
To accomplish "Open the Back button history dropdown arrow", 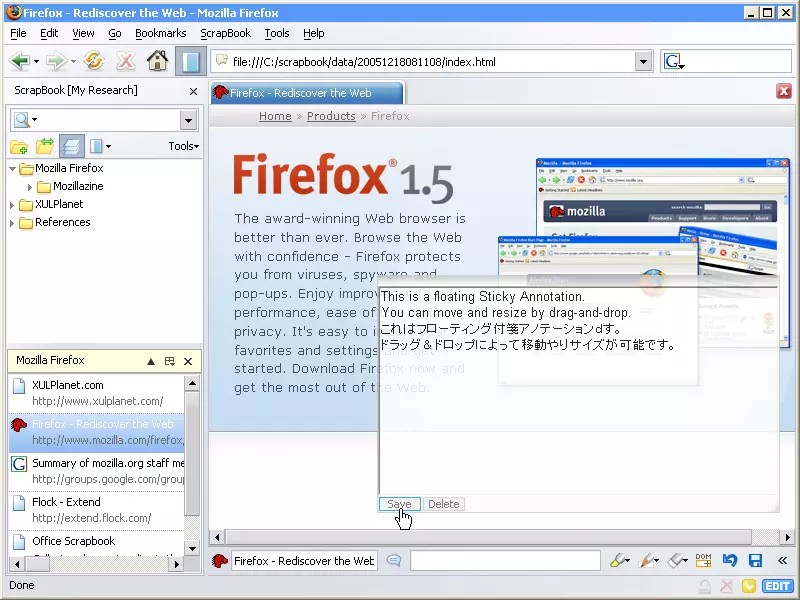I will click(36, 62).
